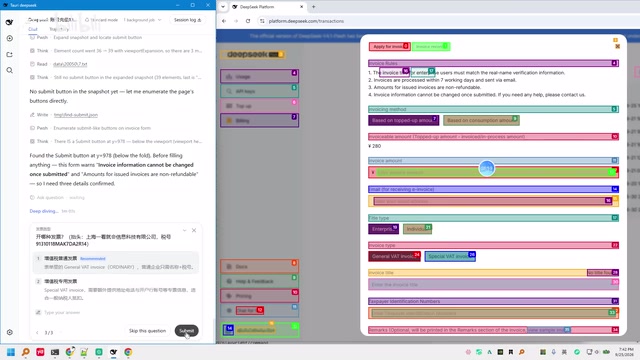Click the platform.deepseek.com address bar
Viewport: 640px width, 360px height.
click(306, 21)
